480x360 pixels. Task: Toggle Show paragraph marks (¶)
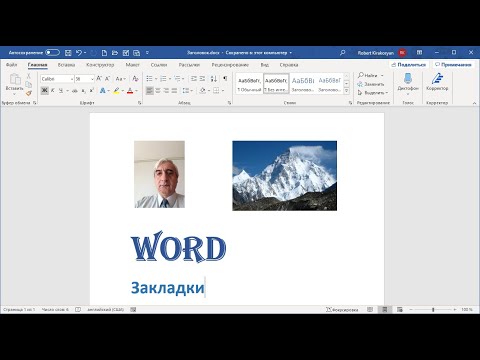click(225, 79)
